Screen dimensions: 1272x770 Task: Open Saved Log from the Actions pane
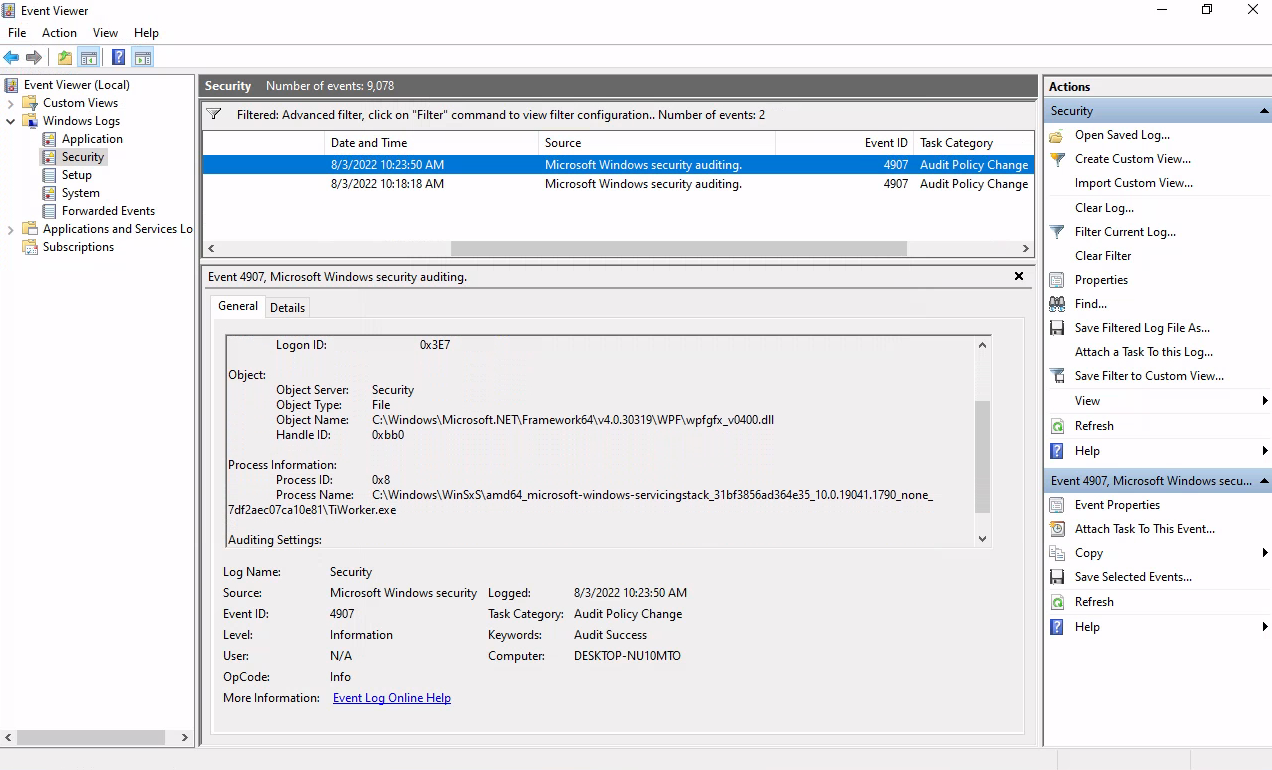[x=1121, y=135]
